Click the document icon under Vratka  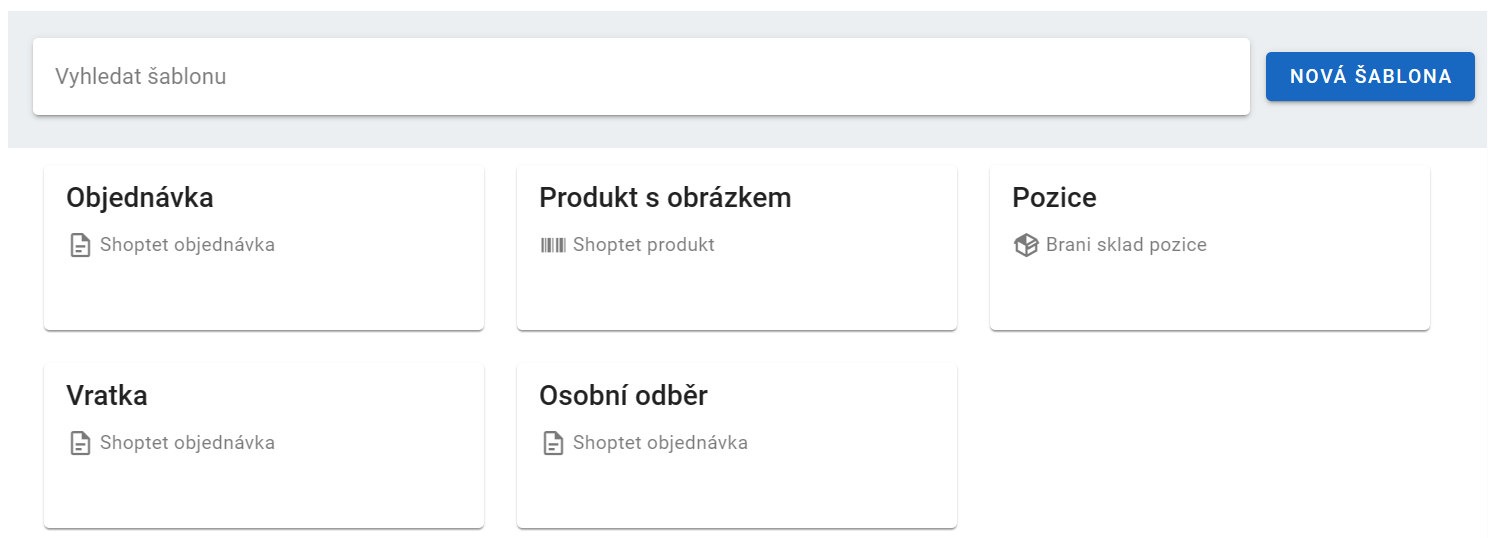pyautogui.click(x=80, y=443)
